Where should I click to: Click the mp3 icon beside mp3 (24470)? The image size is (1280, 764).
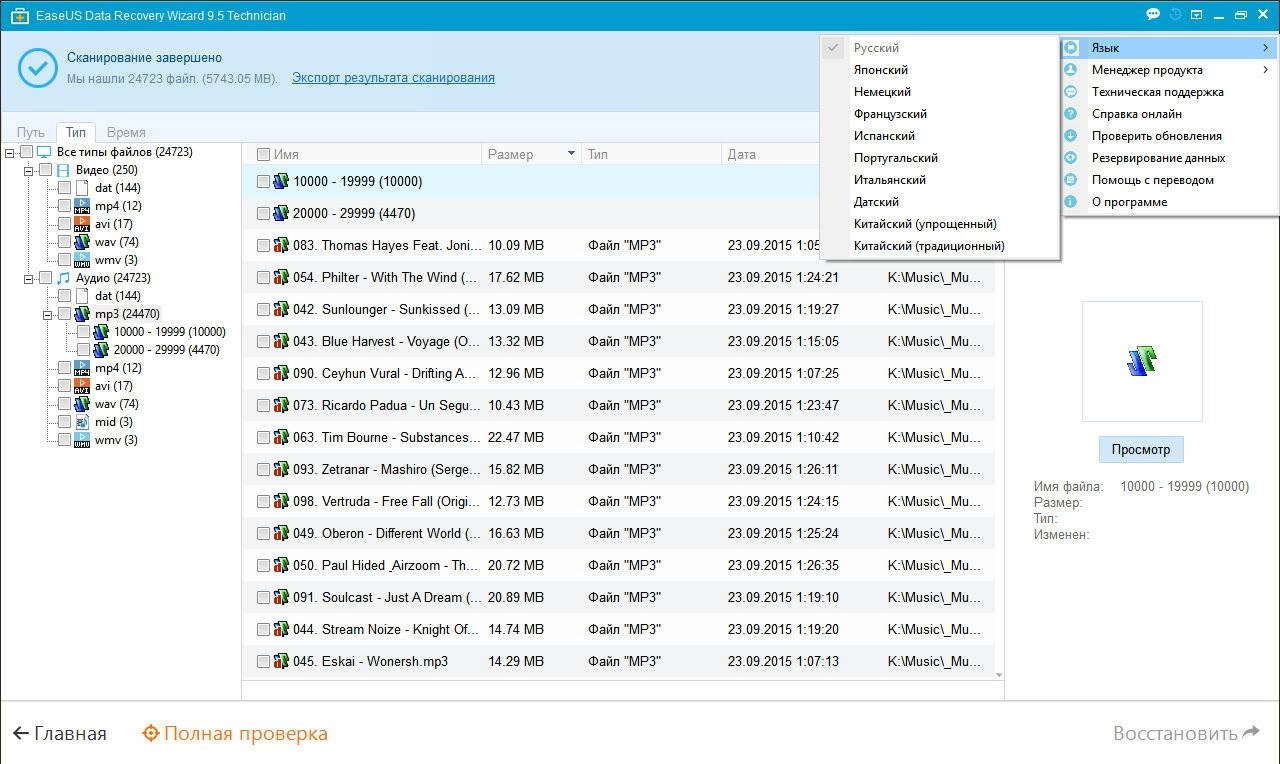pos(82,314)
